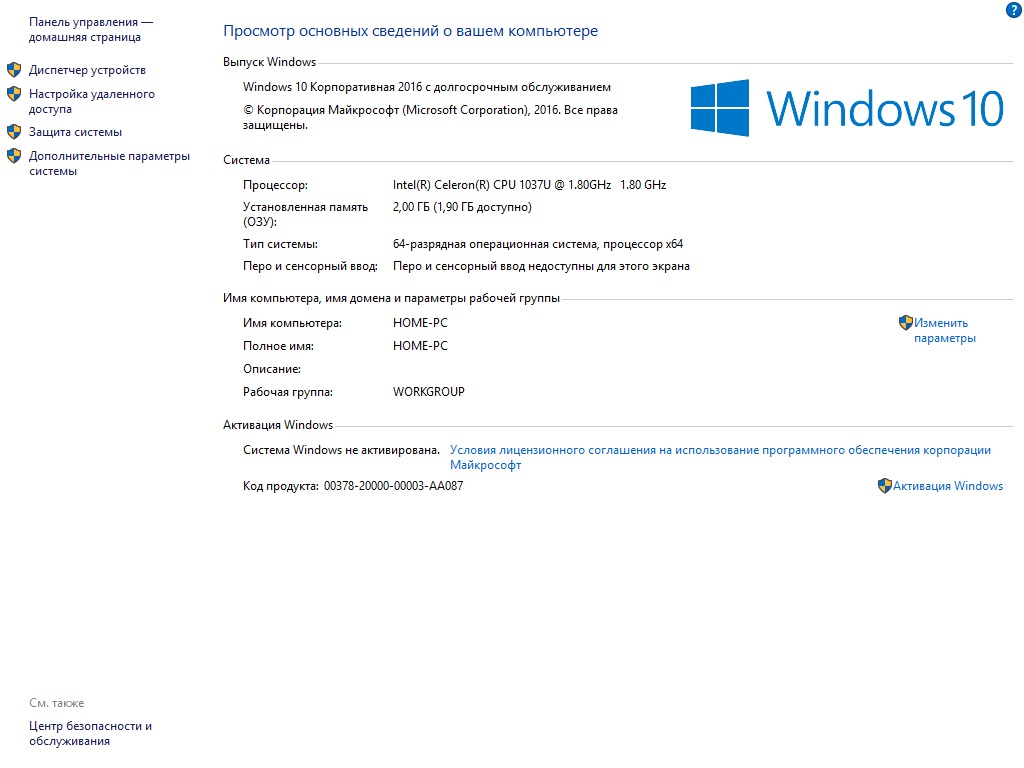
Task: Click Система Windows не активирована text
Action: coord(342,450)
